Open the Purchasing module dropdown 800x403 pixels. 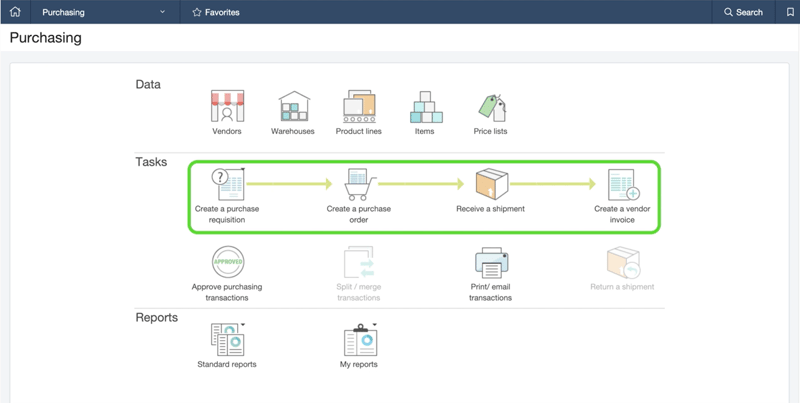[x=104, y=12]
